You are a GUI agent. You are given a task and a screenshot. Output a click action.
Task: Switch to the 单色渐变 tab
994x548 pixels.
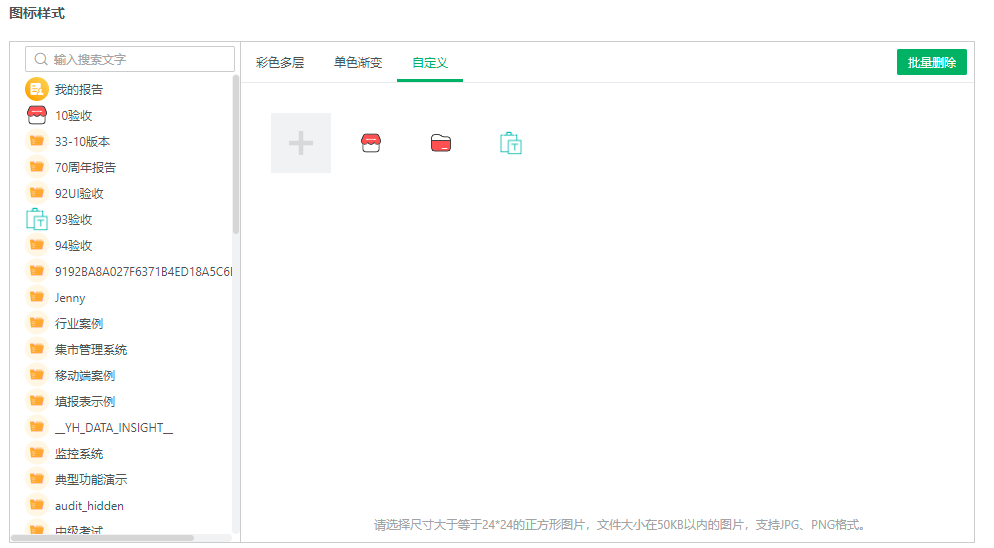(358, 62)
